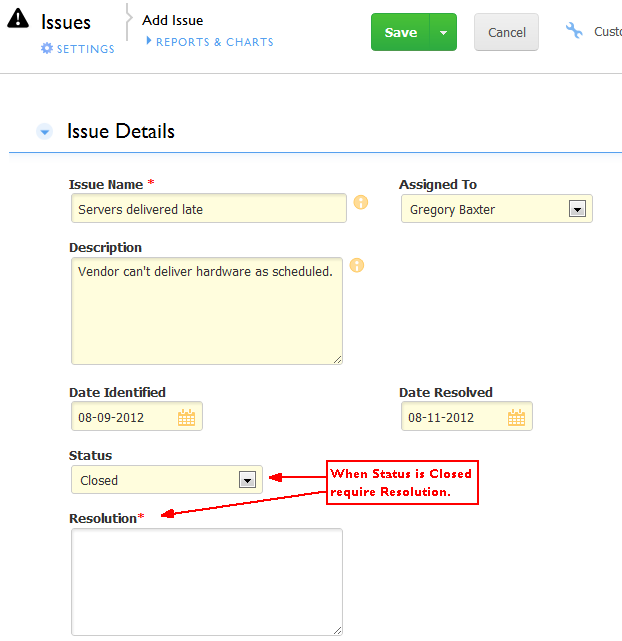
Task: Click the Issues breadcrumb title
Action: tap(66, 22)
